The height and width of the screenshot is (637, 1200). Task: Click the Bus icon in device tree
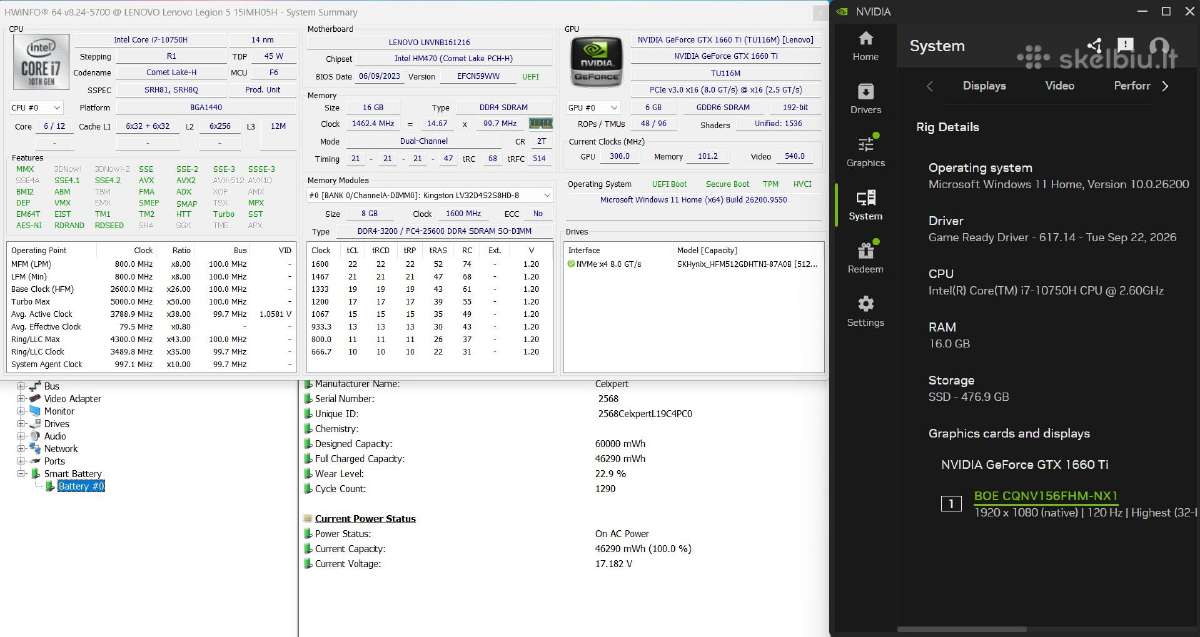click(x=36, y=386)
